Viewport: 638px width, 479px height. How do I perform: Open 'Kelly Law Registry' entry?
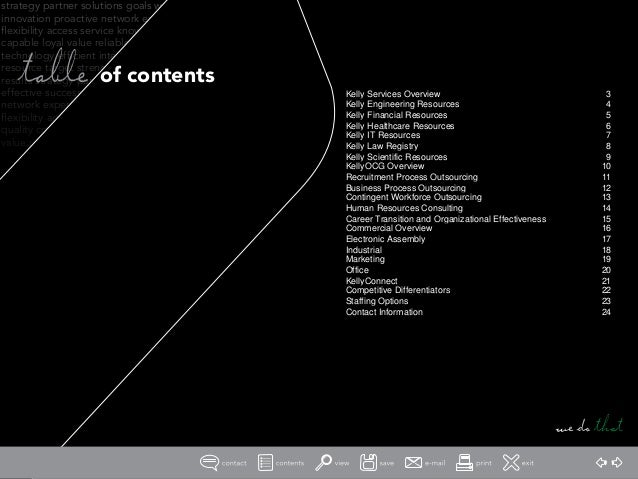coord(382,146)
